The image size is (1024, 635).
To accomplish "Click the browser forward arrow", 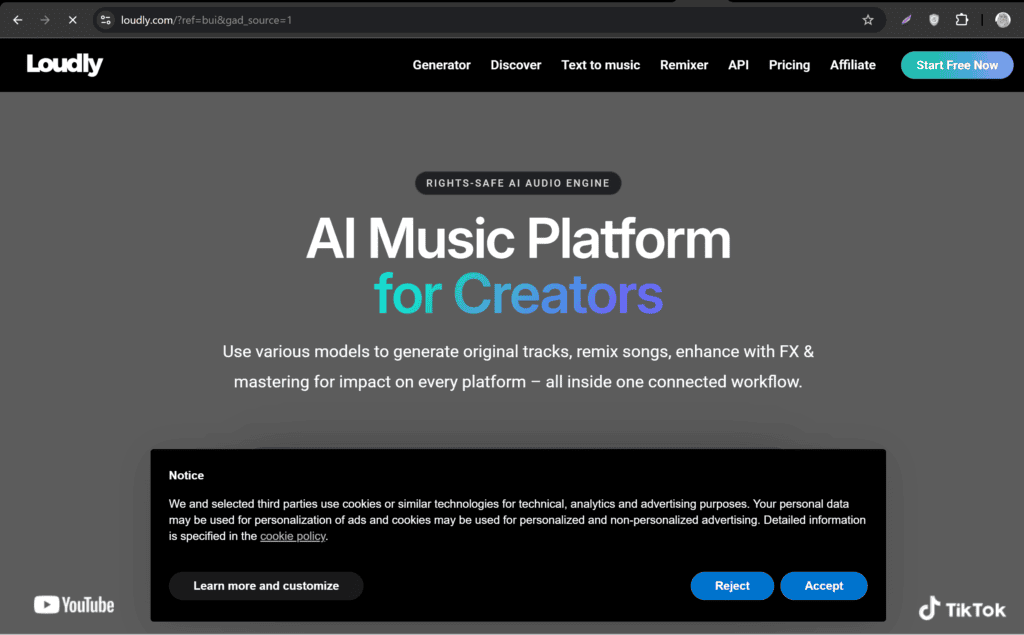I will pos(45,20).
